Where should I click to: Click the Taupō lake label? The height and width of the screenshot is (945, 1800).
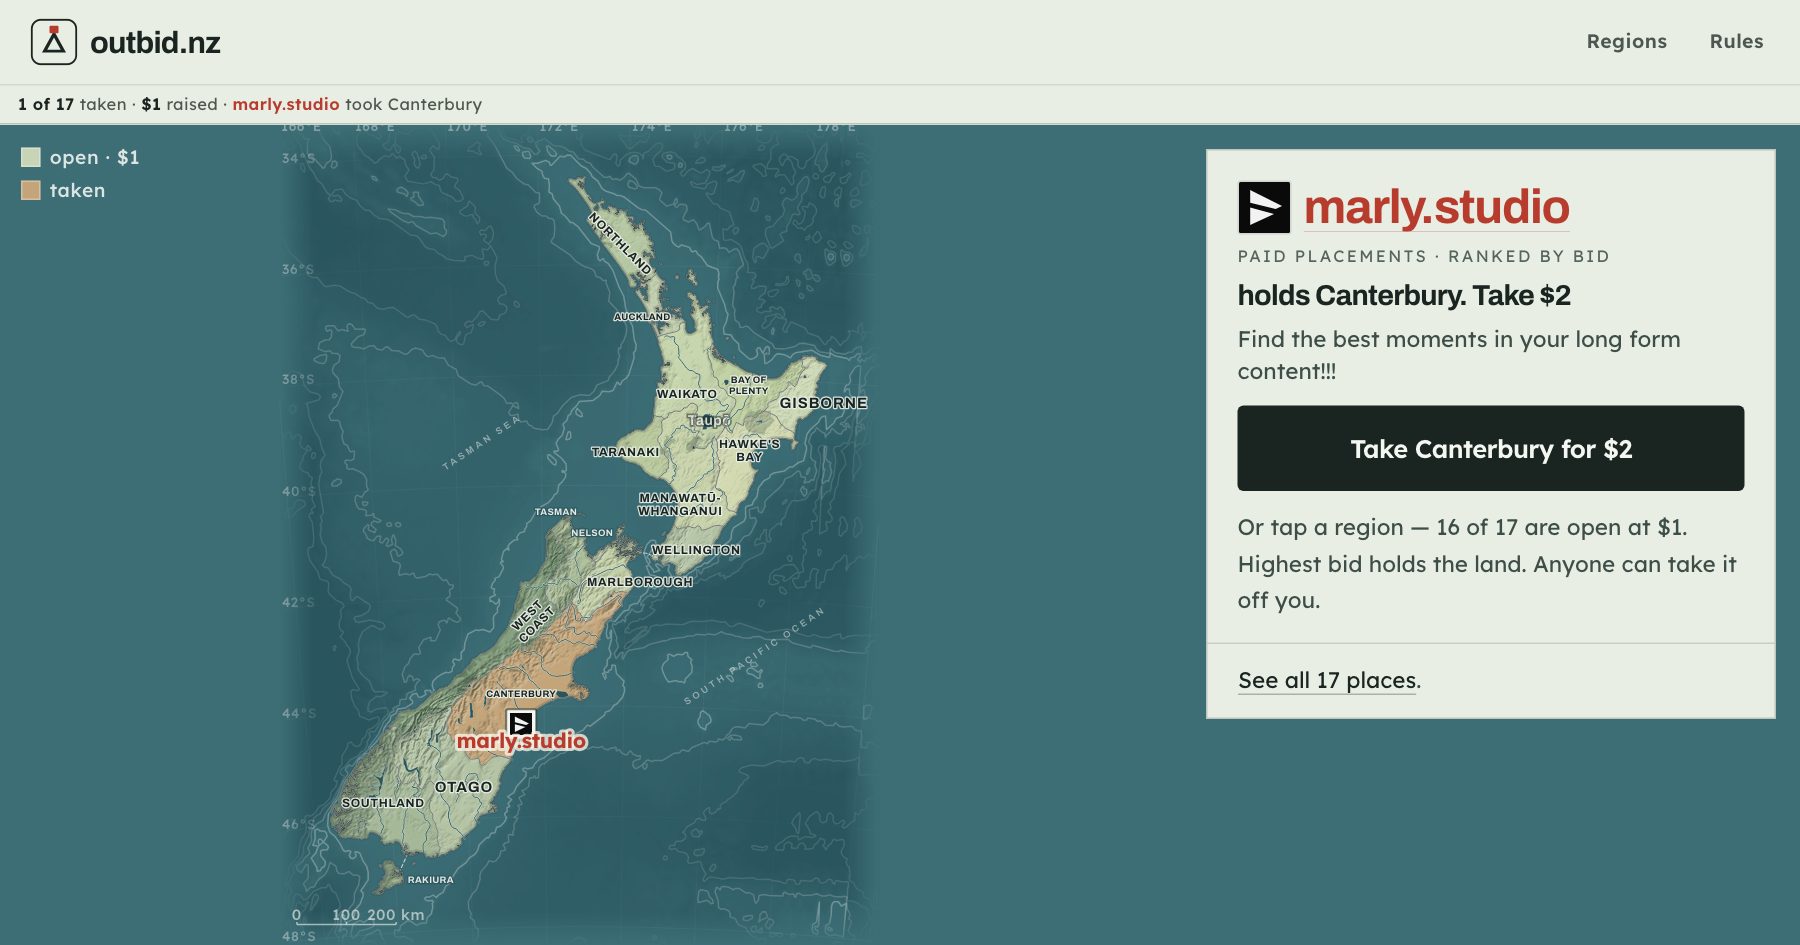click(x=708, y=421)
